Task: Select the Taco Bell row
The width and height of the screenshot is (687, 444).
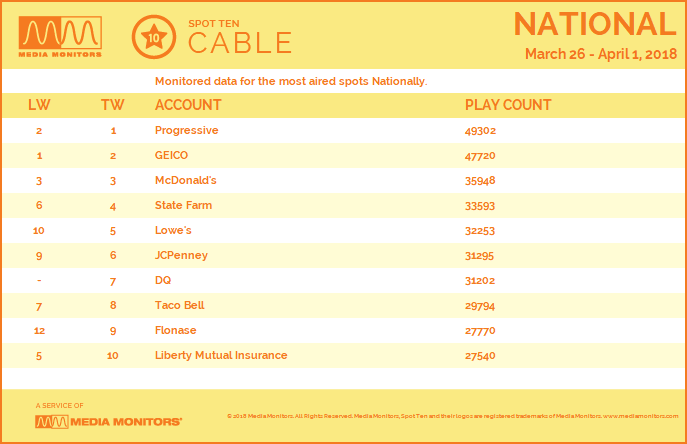Action: click(x=181, y=305)
